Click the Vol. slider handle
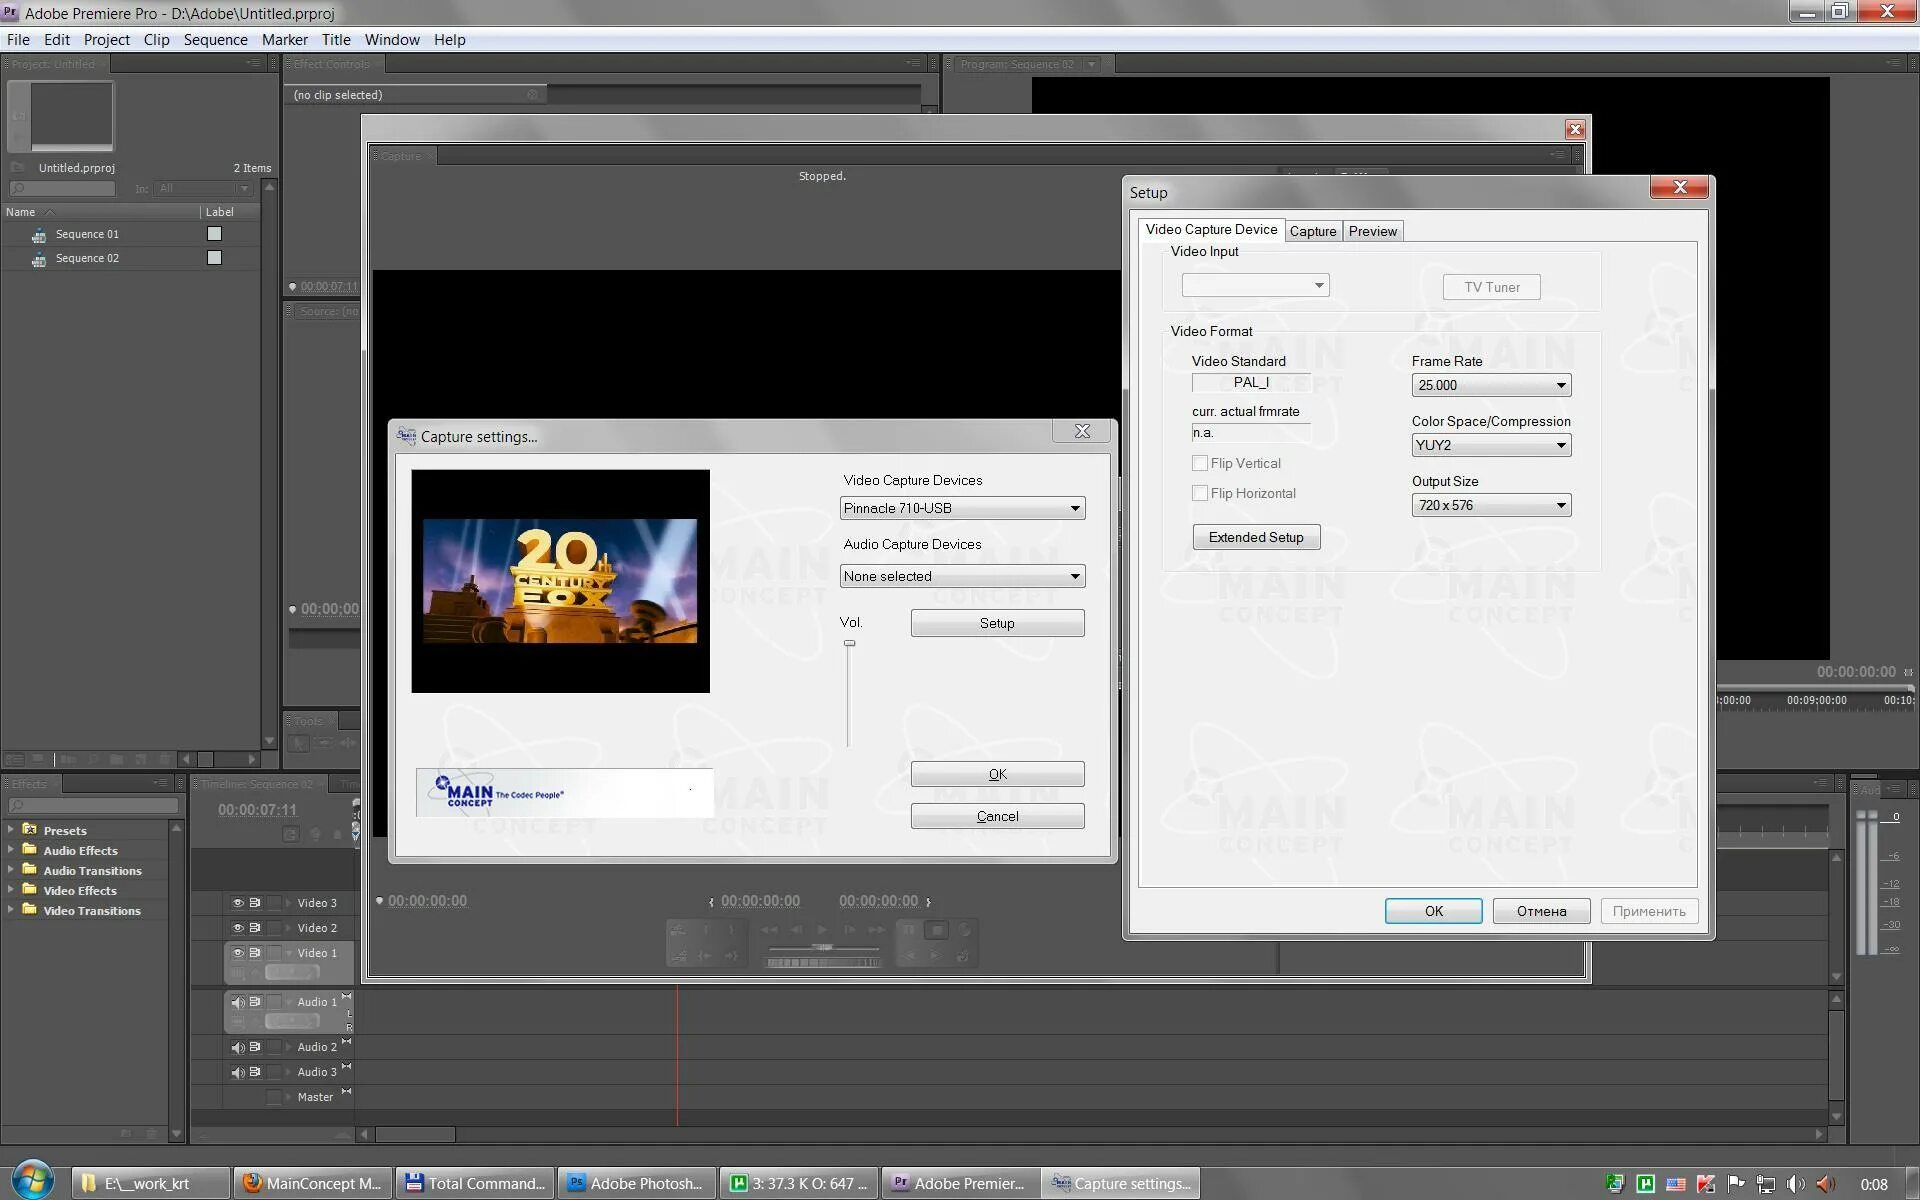1920x1200 pixels. click(849, 643)
